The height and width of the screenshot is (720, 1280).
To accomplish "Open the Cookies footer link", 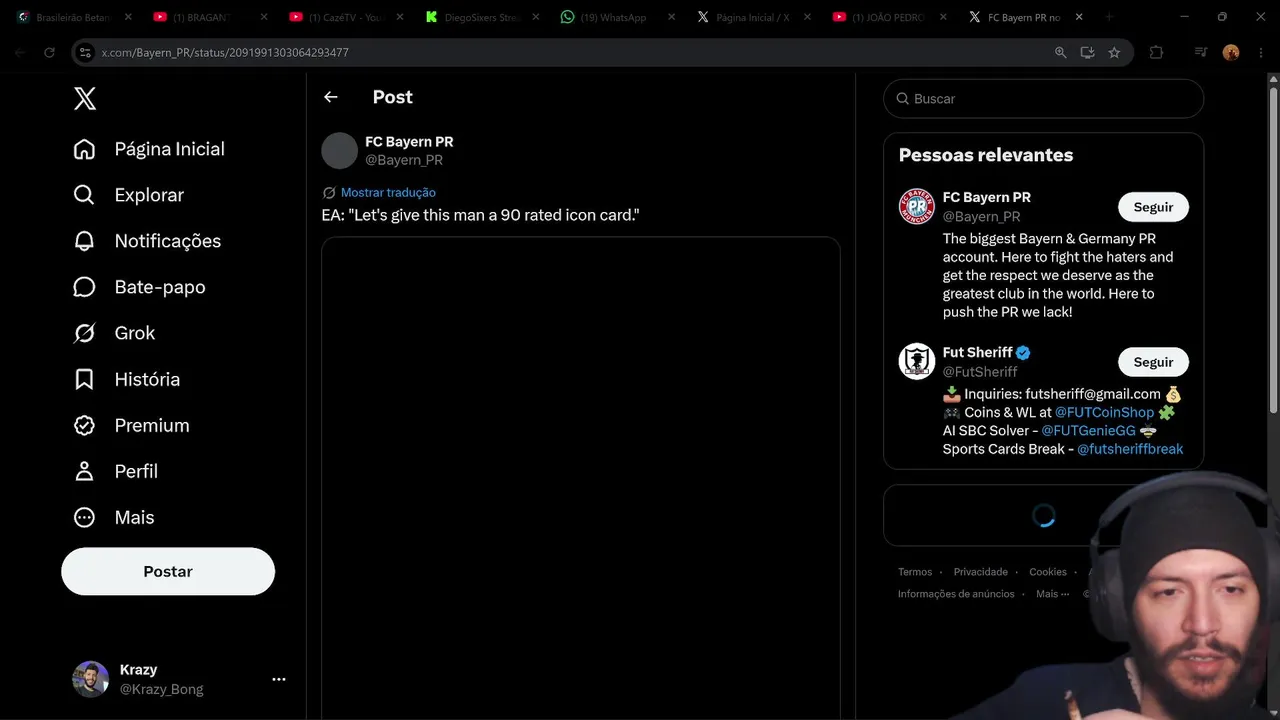I will (x=1048, y=572).
